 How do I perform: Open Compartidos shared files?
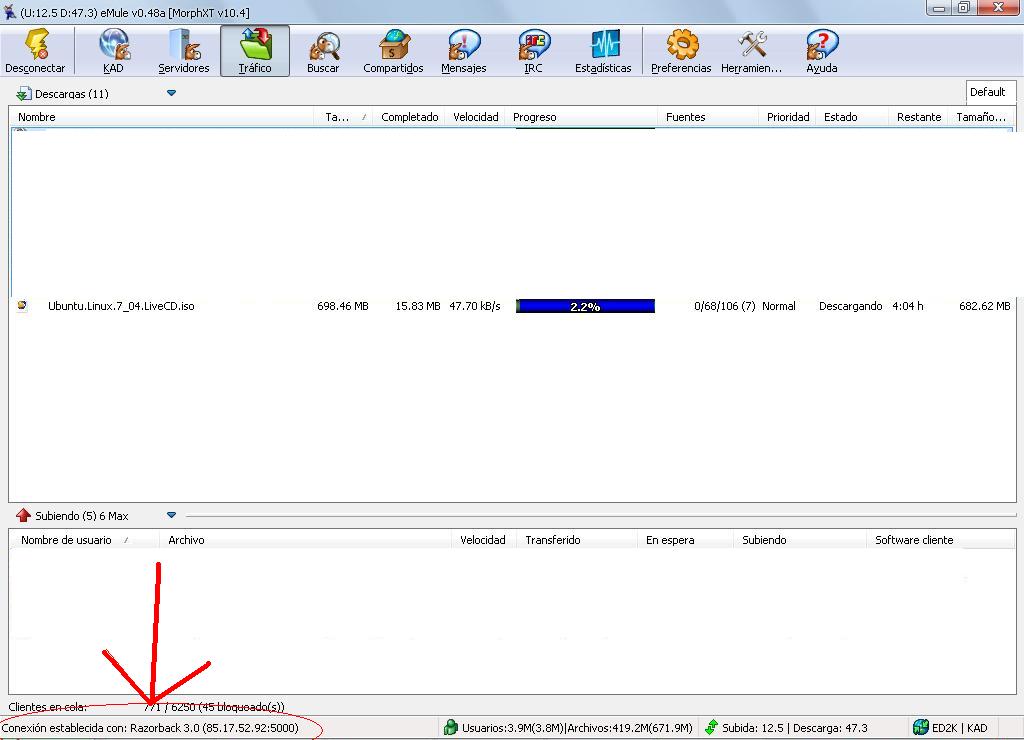pos(393,52)
